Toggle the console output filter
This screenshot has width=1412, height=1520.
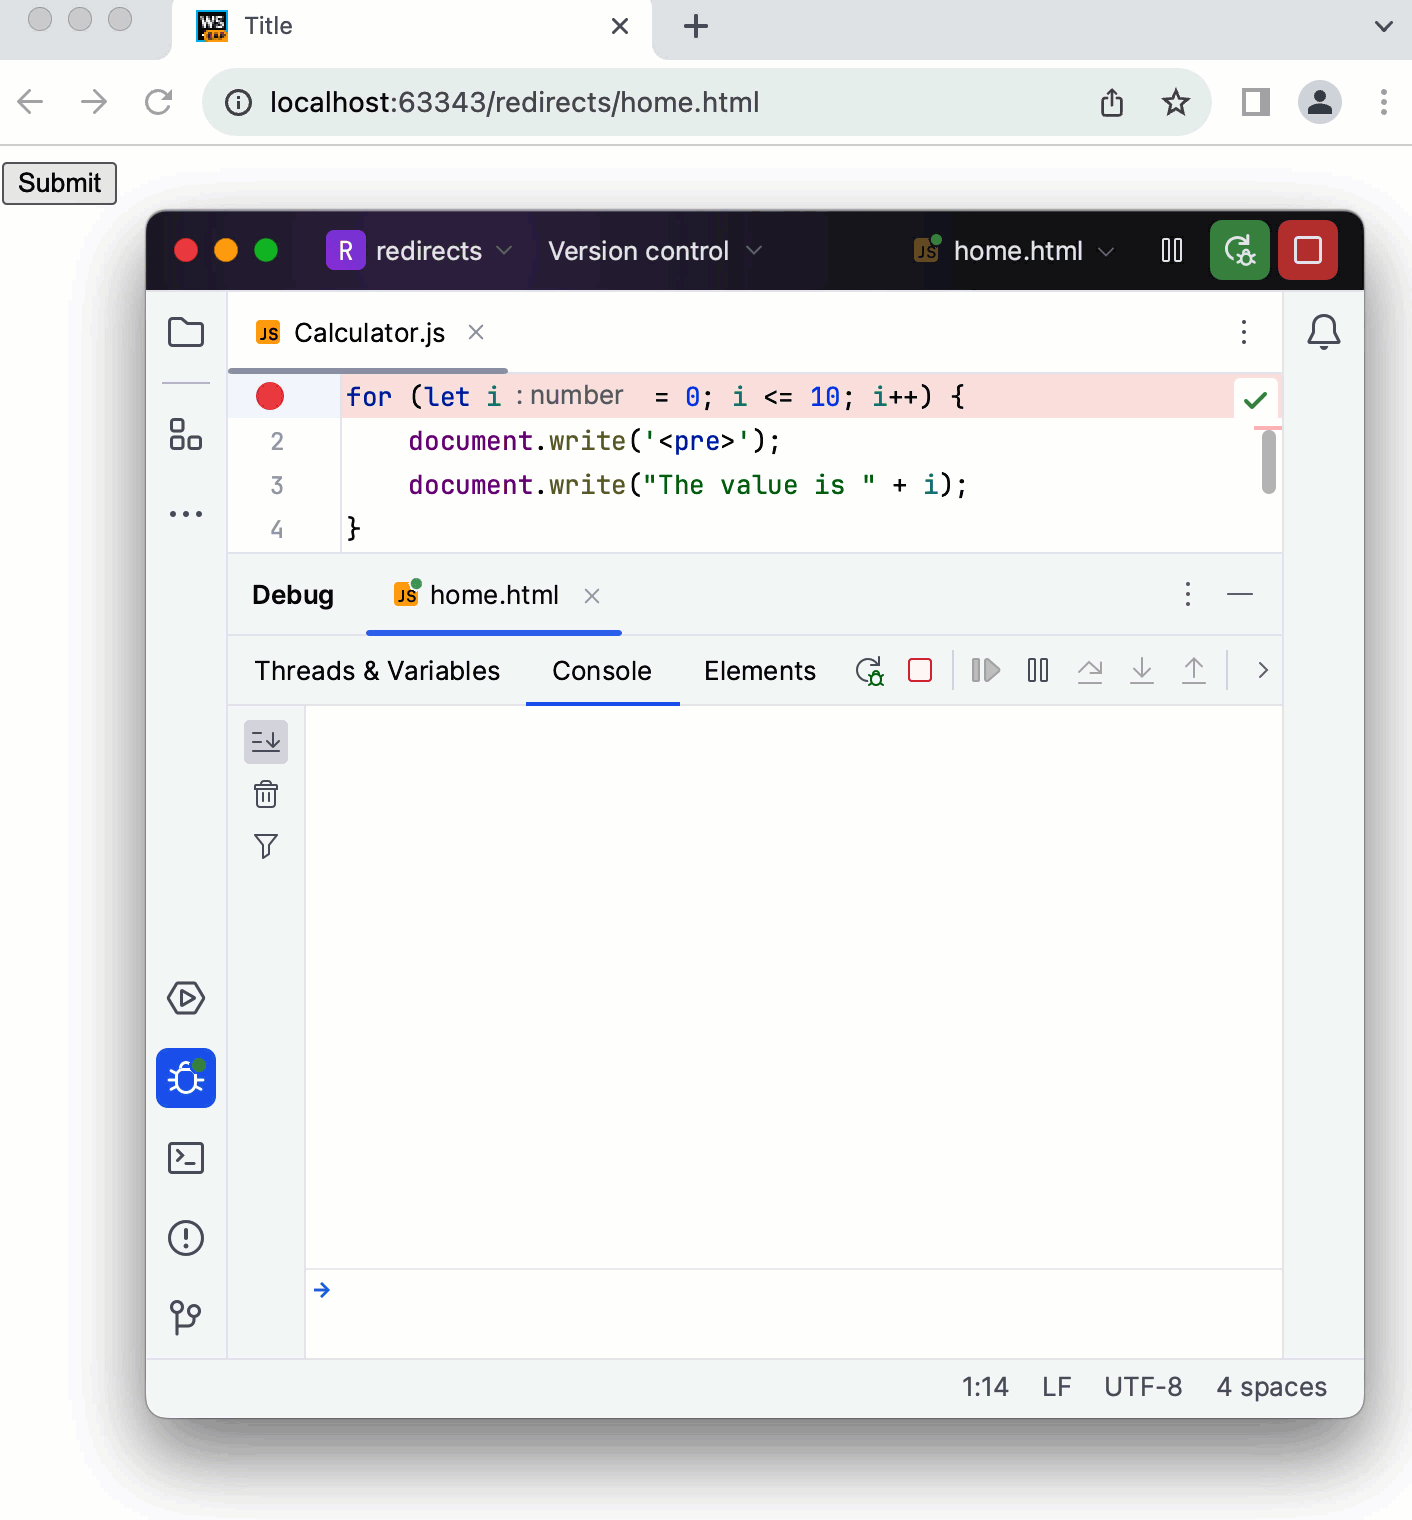click(x=265, y=845)
